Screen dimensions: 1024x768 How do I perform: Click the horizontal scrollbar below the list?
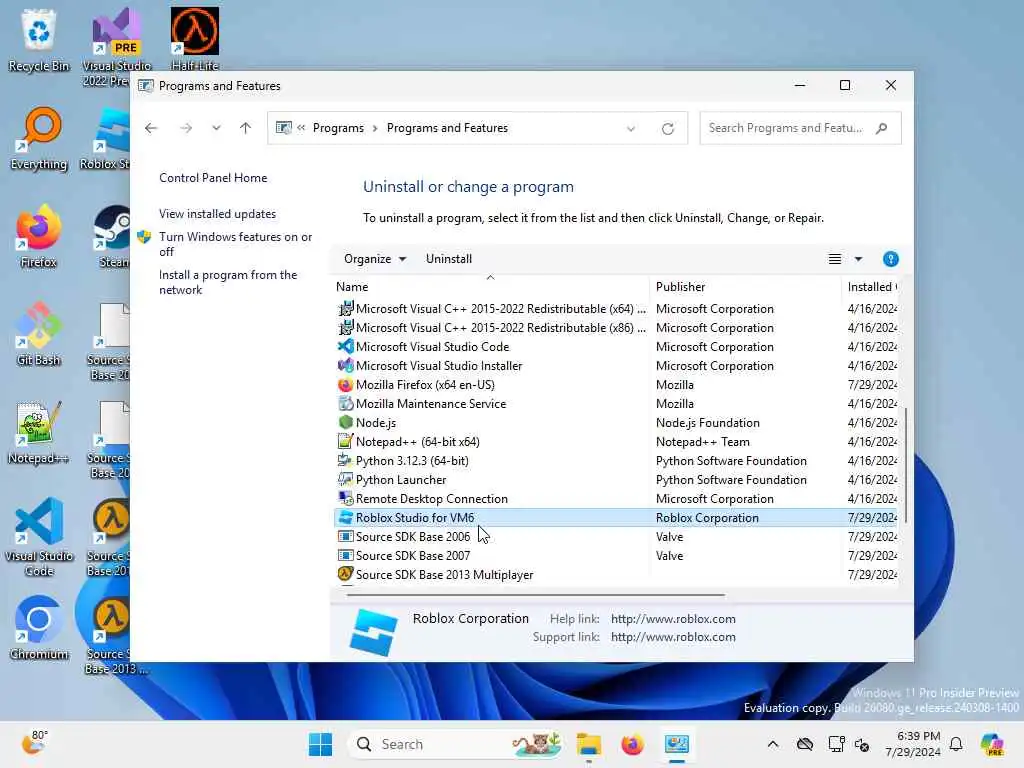tap(536, 595)
